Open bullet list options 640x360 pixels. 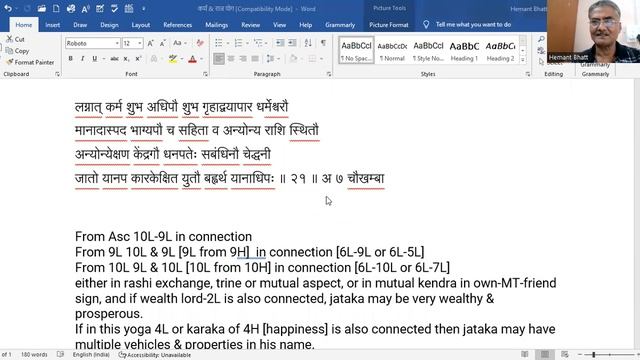tap(228, 43)
